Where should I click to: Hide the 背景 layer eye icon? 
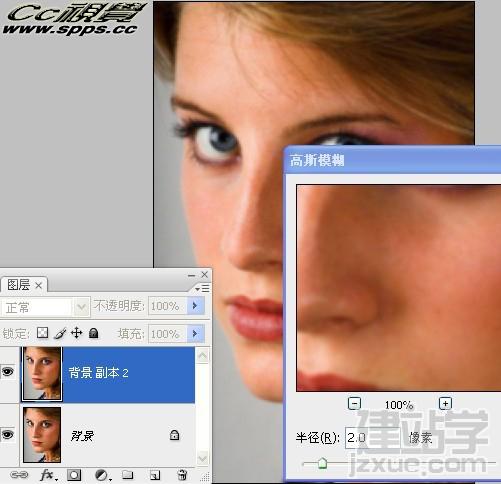(8, 434)
